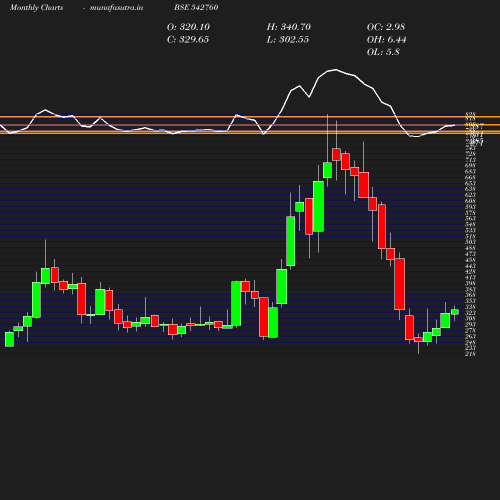Click the 218 price axis label

pyautogui.click(x=470, y=354)
